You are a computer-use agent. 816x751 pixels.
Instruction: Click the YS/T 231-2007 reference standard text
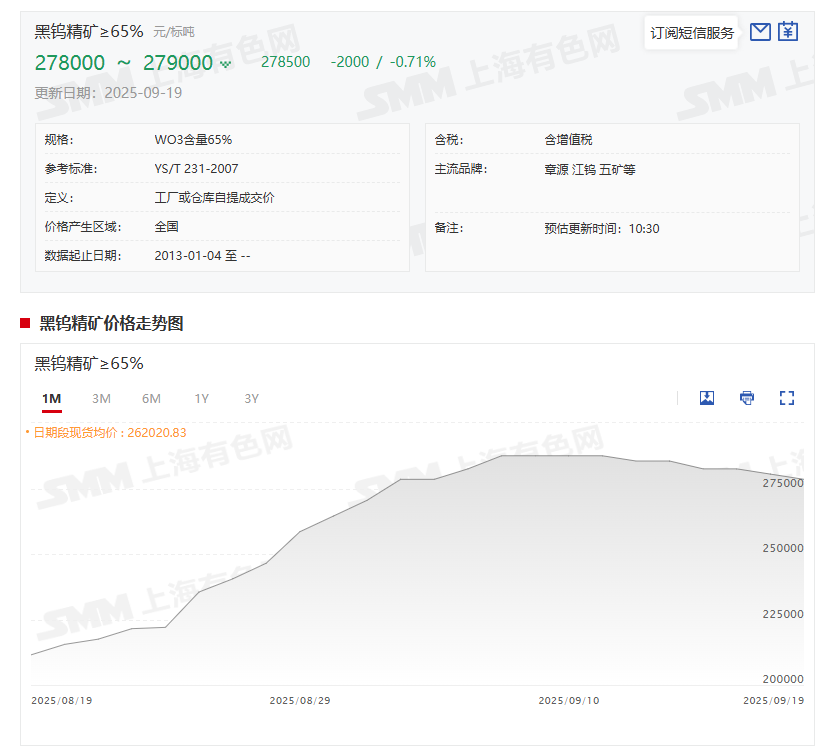coord(197,169)
